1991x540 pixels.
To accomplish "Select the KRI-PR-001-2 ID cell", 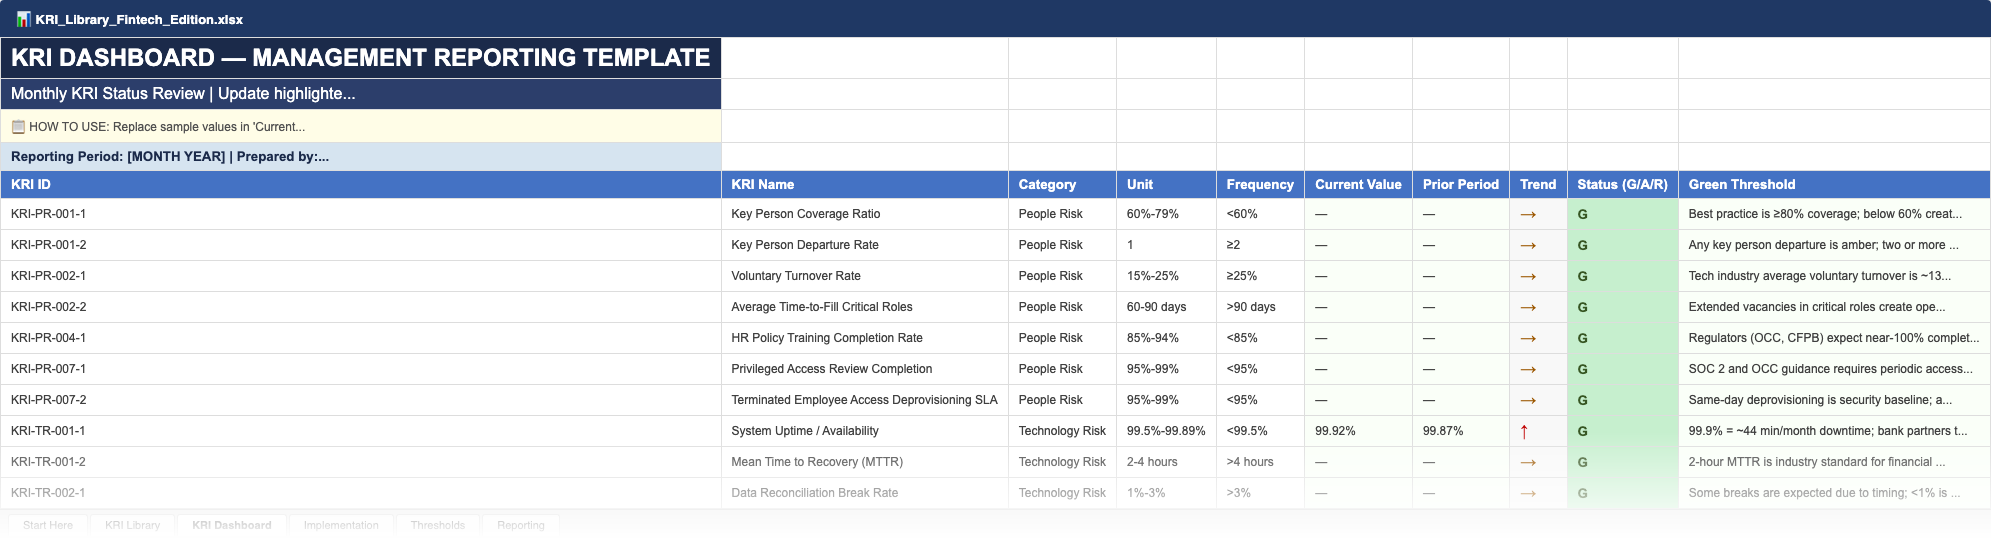I will (361, 245).
